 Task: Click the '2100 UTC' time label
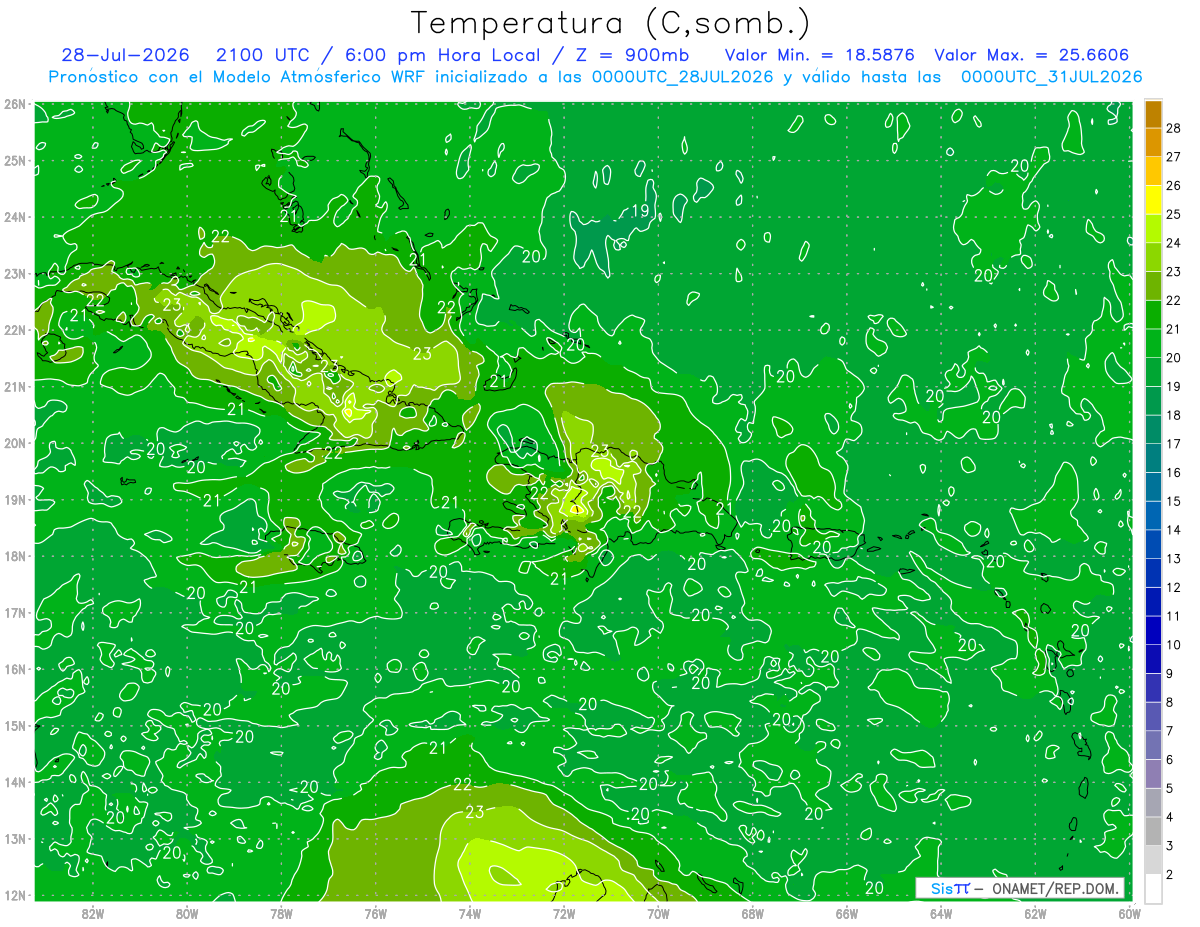click(x=265, y=55)
